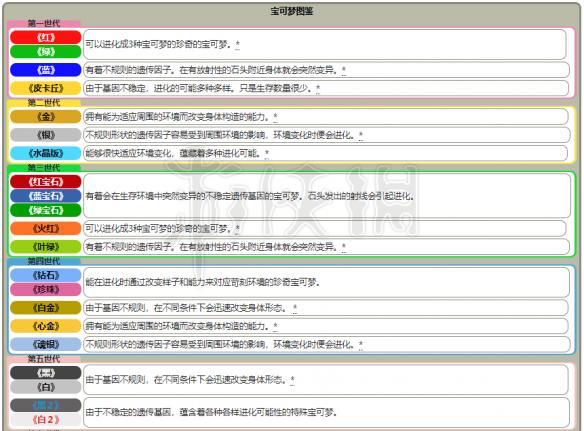Viewport: 584px width, 431px height.
Task: Open the 《金》 version link
Action: pyautogui.click(x=46, y=117)
